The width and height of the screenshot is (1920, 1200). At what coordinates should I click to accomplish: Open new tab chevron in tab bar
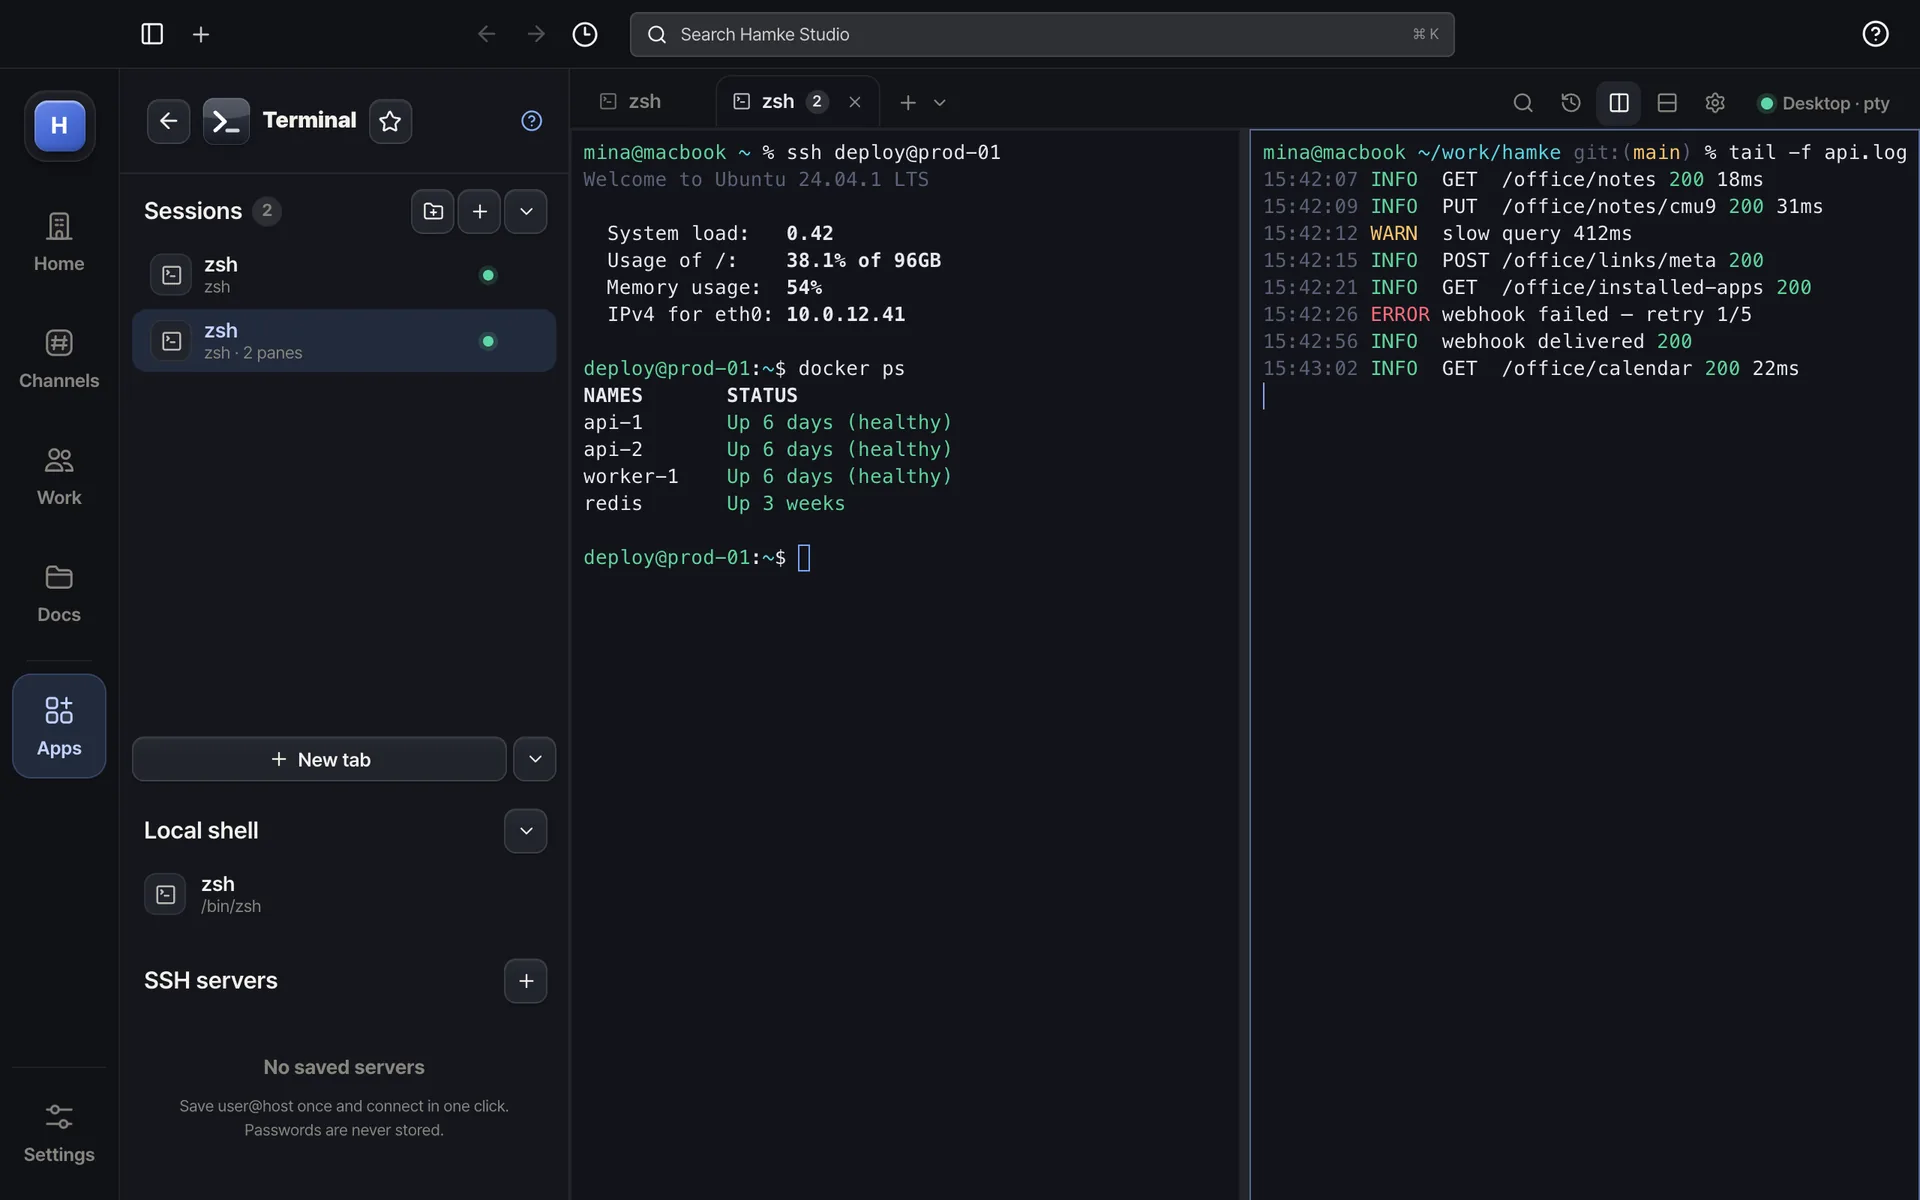pyautogui.click(x=940, y=103)
